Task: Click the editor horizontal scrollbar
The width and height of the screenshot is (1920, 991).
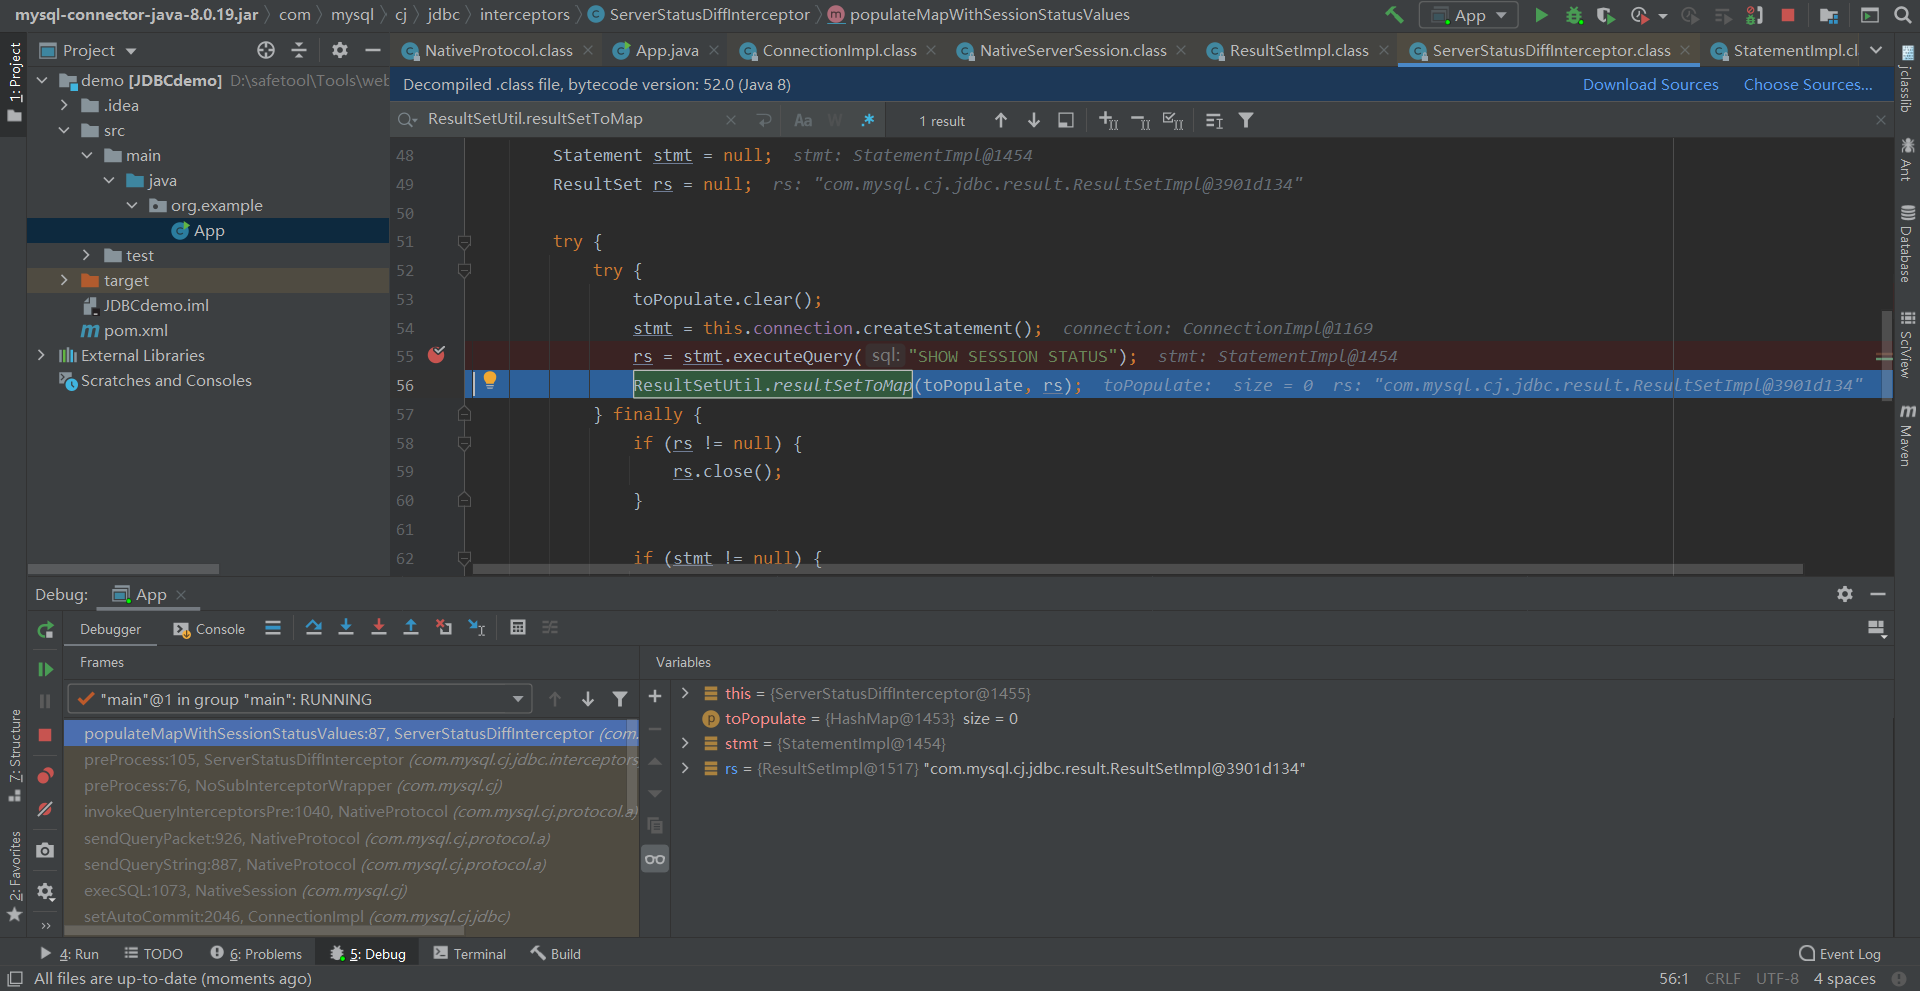Action: point(1137,569)
